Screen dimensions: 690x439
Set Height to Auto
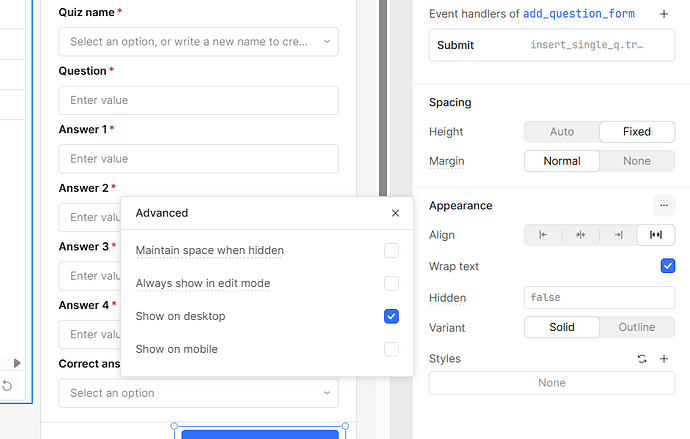coord(562,132)
